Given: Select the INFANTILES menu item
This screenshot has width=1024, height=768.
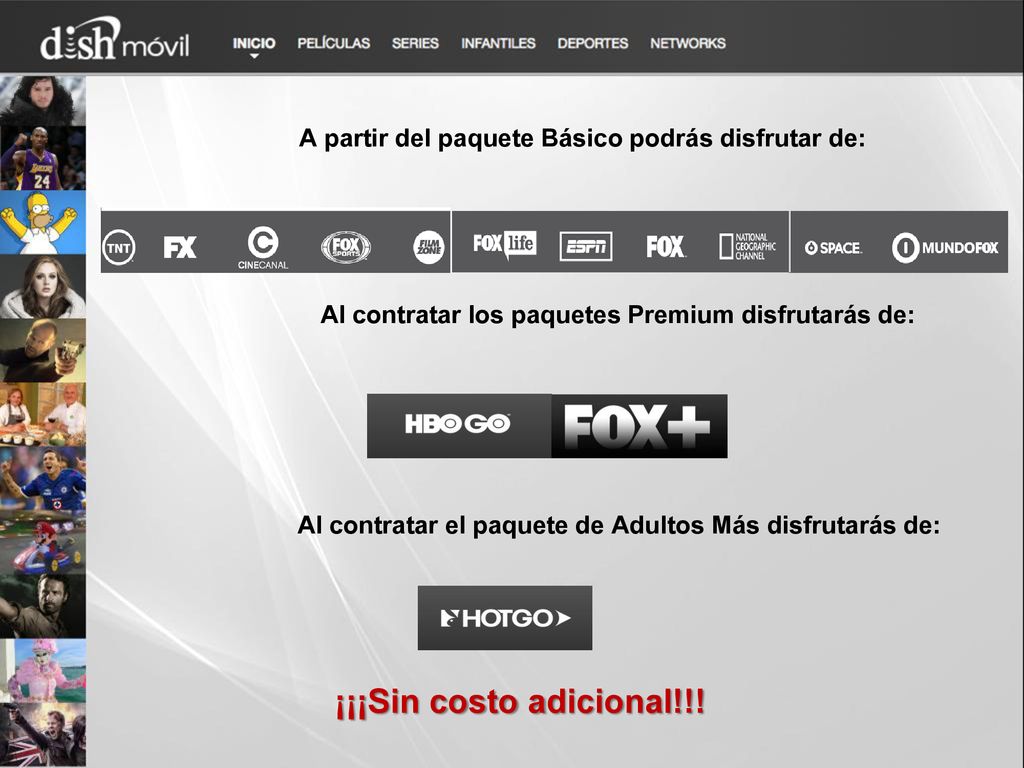Looking at the screenshot, I should click(x=498, y=43).
